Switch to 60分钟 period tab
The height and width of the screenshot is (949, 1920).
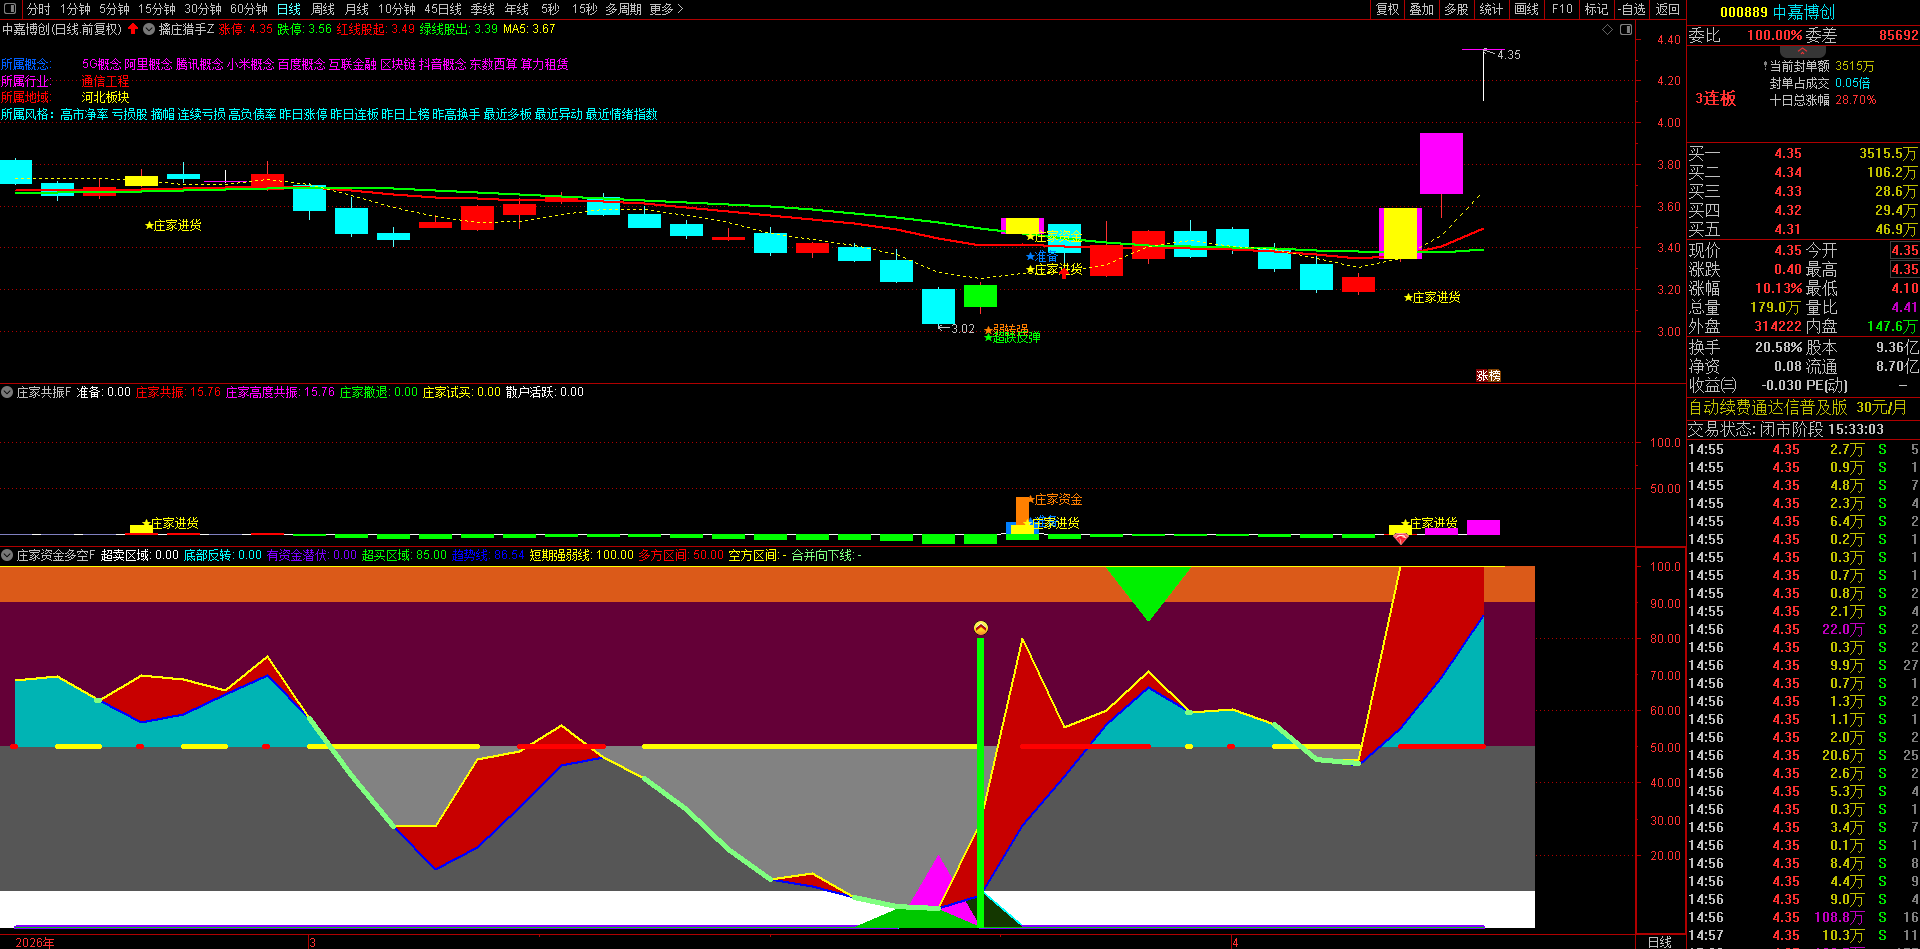click(x=249, y=9)
